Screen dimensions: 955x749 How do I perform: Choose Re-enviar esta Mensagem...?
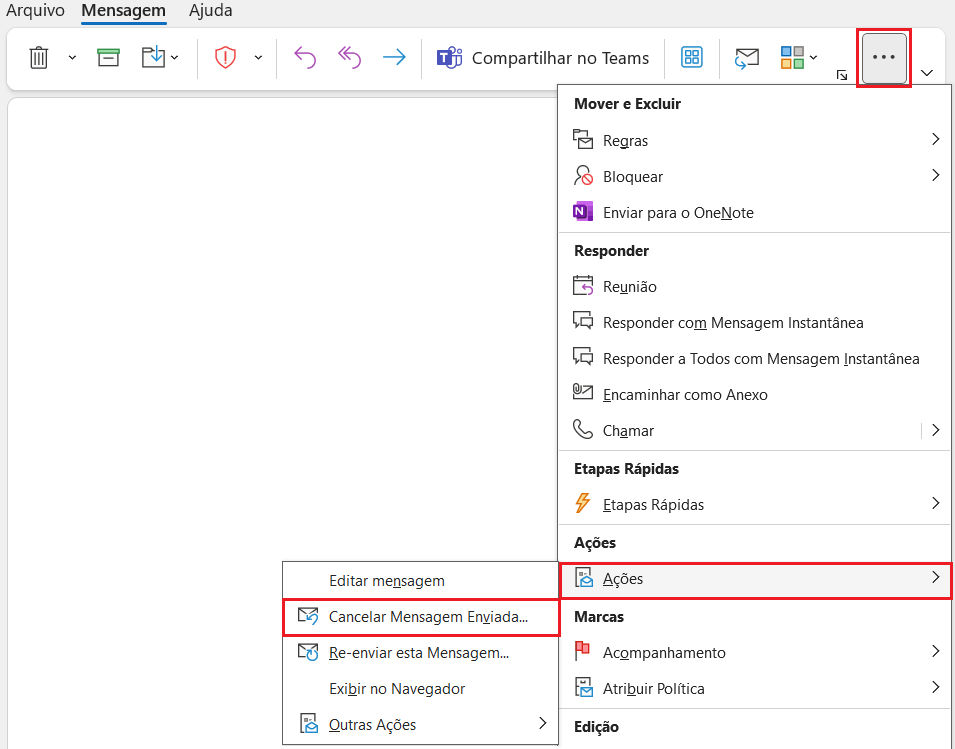420,653
